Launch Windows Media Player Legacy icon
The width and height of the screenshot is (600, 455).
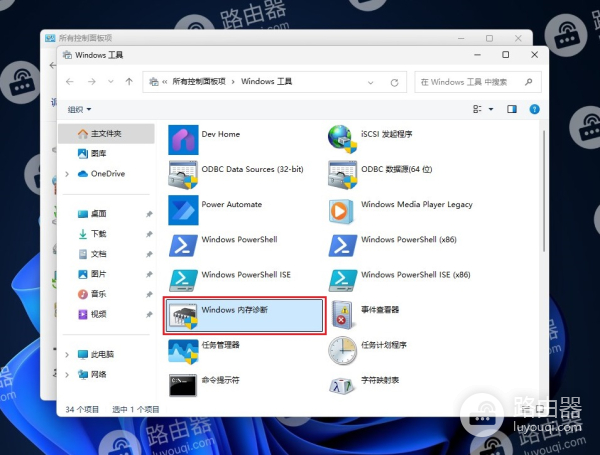tap(341, 211)
